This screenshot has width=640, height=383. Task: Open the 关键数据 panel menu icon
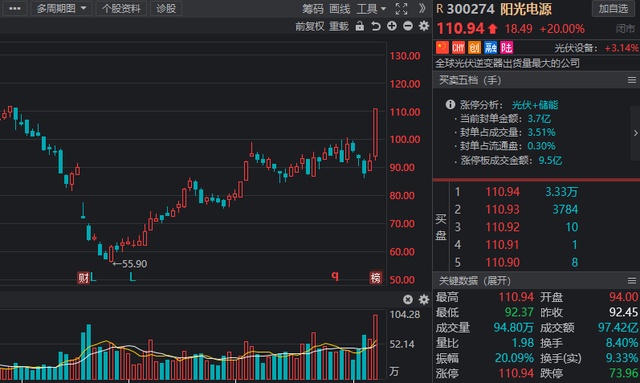point(632,281)
